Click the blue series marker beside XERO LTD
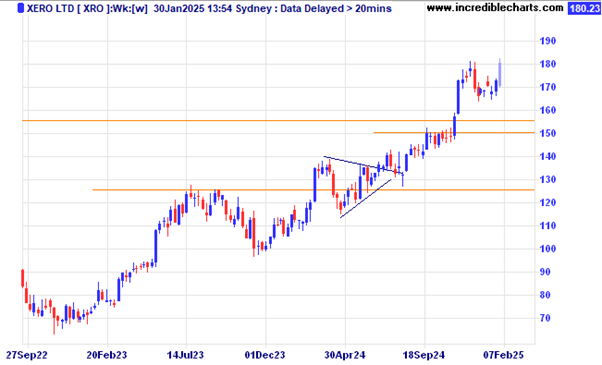The image size is (602, 365). pos(21,8)
